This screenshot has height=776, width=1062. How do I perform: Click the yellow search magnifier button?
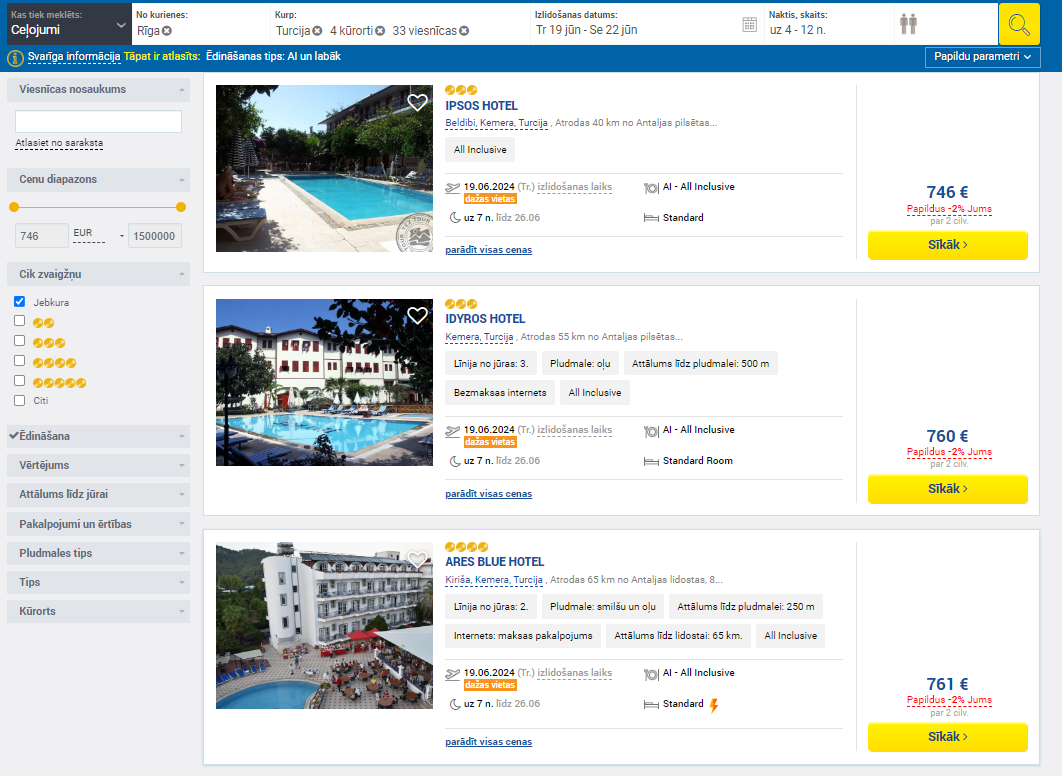[x=1019, y=24]
